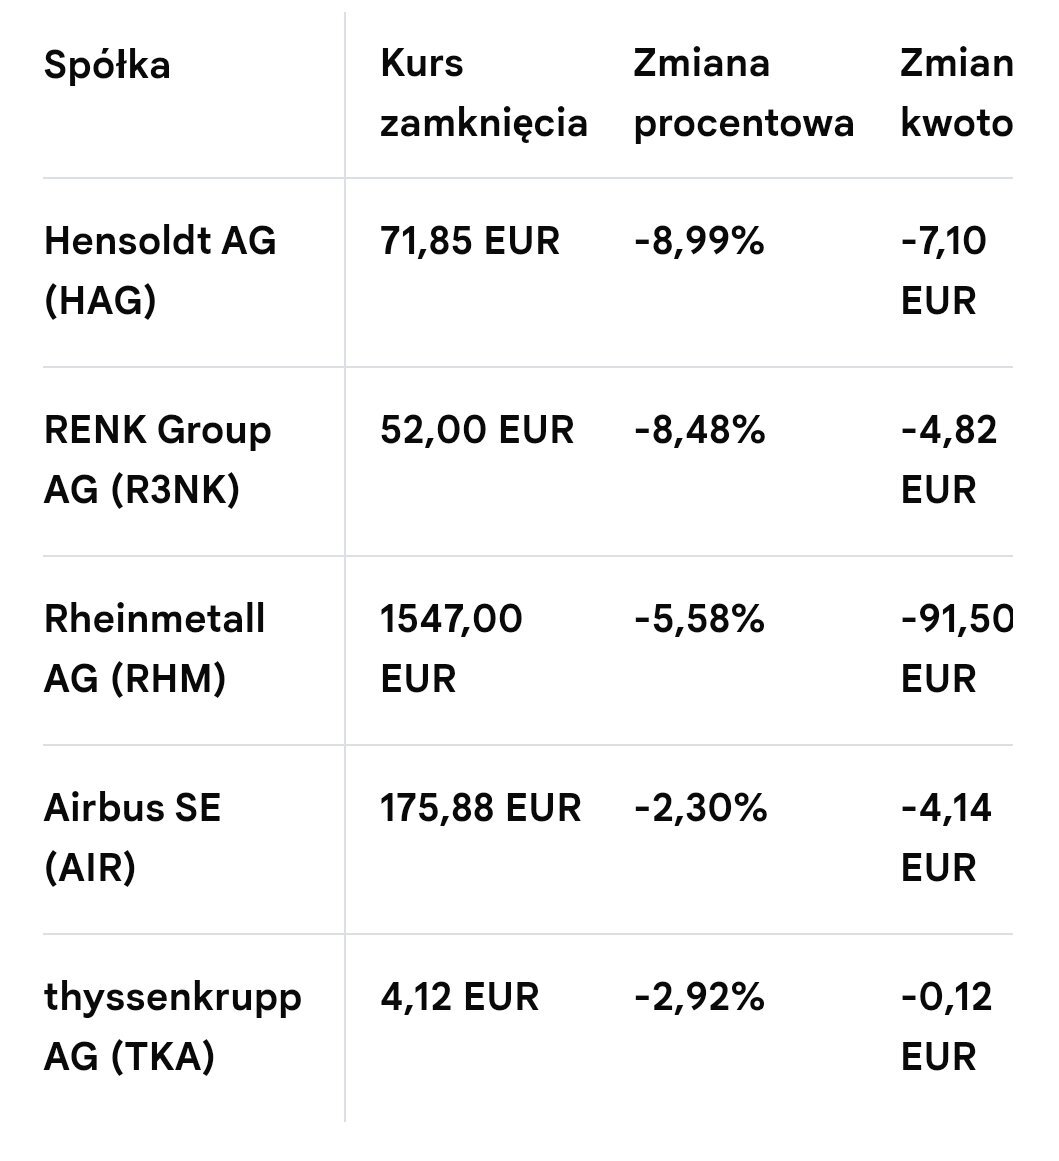Open the Hensoldt AG (HAG) company entry

(160, 271)
